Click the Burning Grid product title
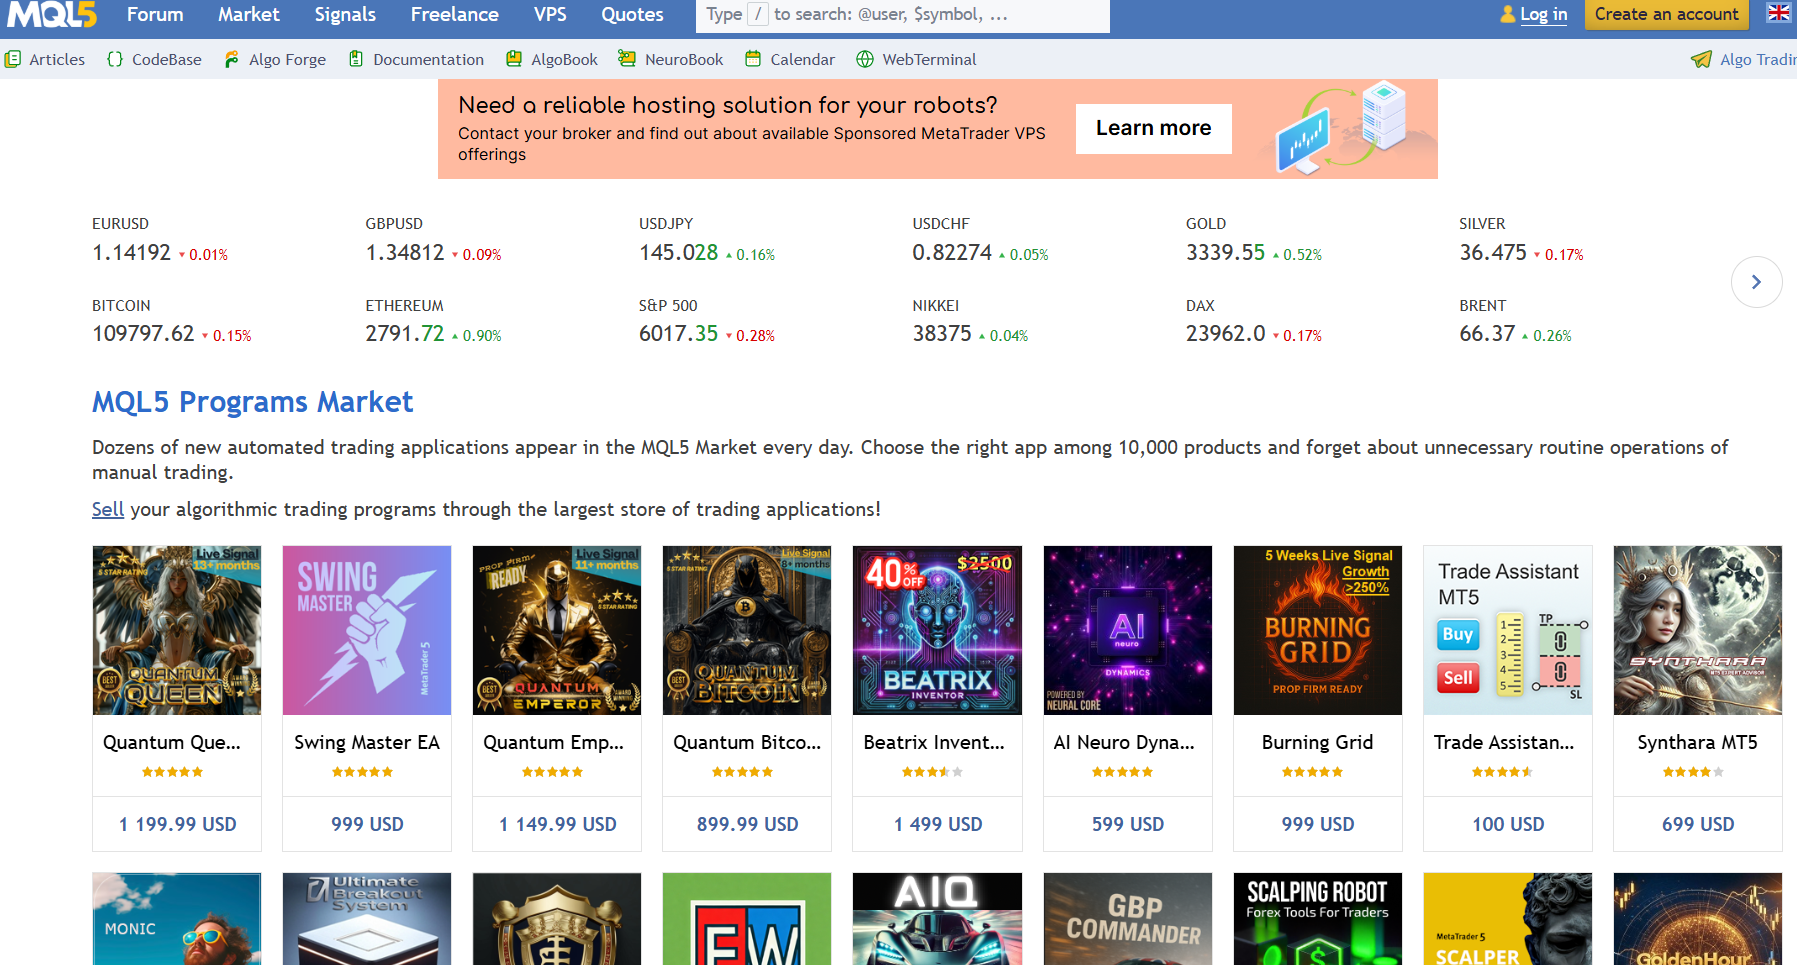The width and height of the screenshot is (1797, 965). 1317,742
